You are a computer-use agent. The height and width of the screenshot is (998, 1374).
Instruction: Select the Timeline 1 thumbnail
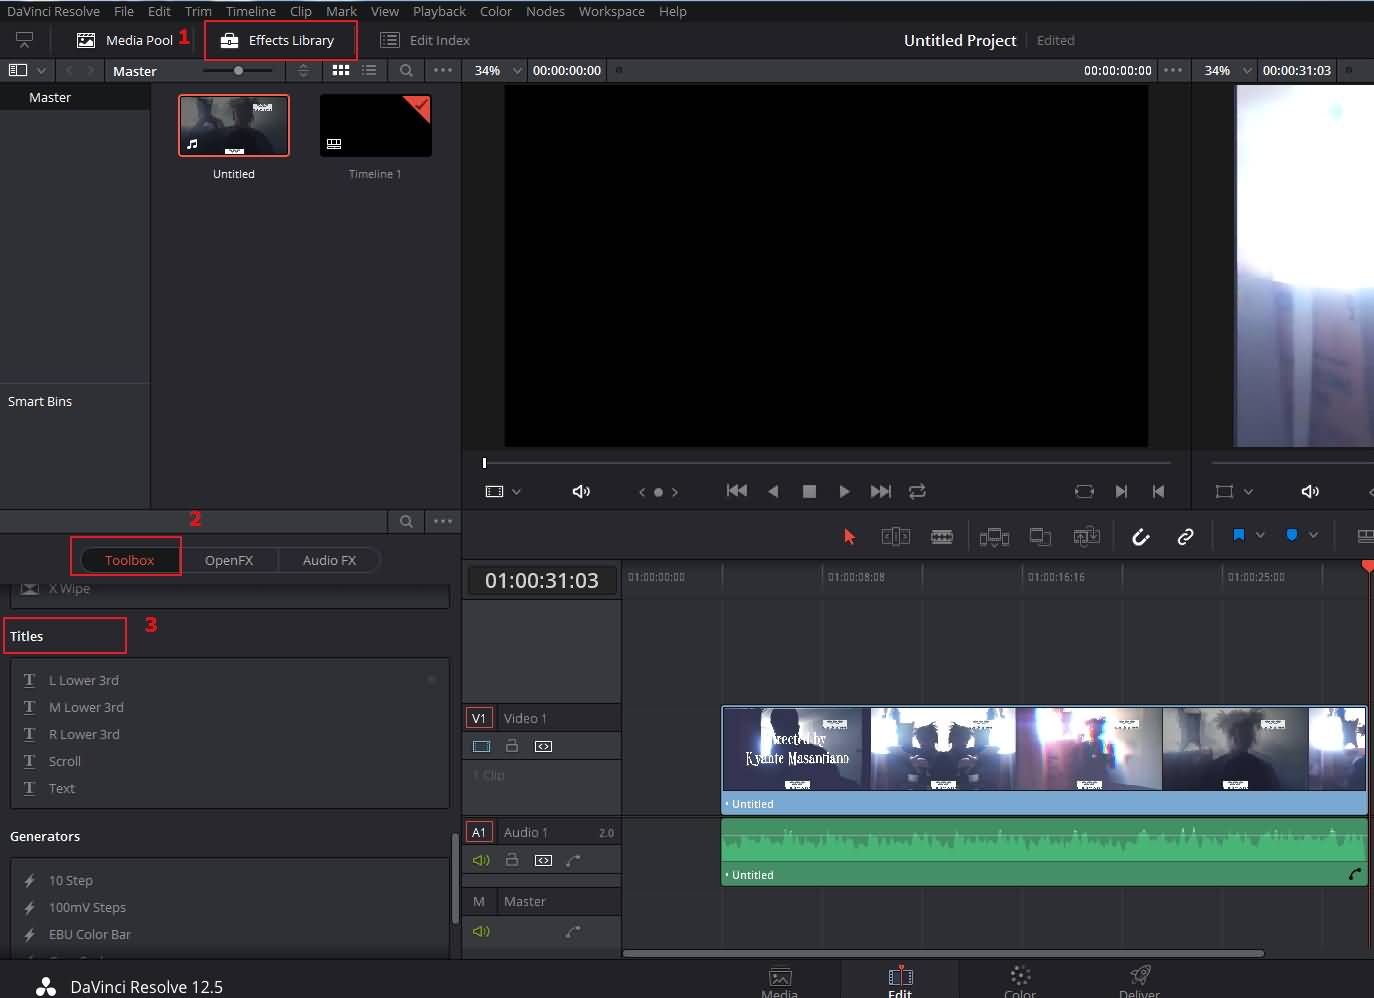375,126
